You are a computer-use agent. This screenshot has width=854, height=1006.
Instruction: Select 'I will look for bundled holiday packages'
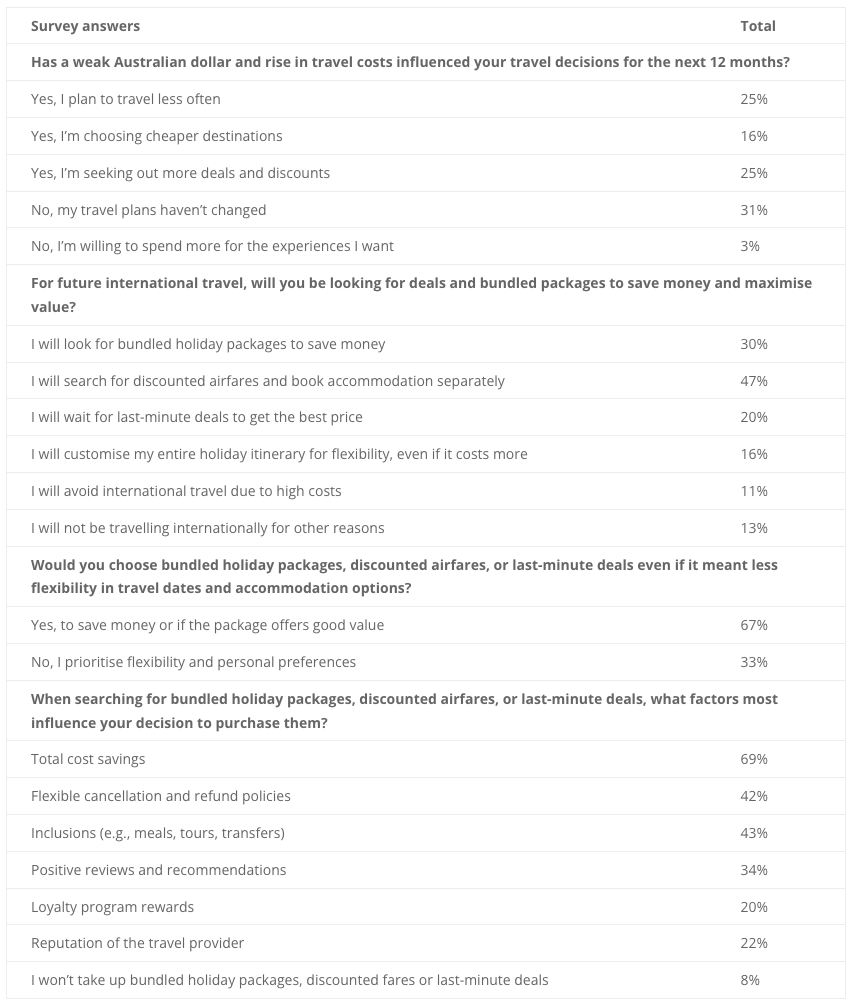click(208, 345)
